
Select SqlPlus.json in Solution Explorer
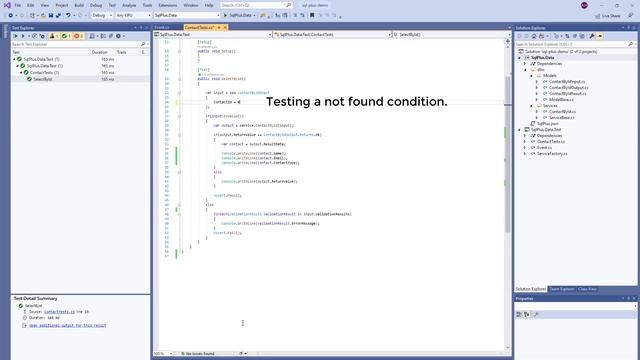[547, 124]
